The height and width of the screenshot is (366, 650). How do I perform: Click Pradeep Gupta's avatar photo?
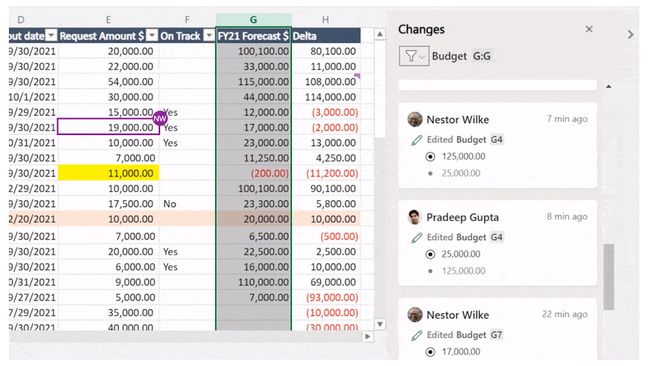(x=415, y=217)
